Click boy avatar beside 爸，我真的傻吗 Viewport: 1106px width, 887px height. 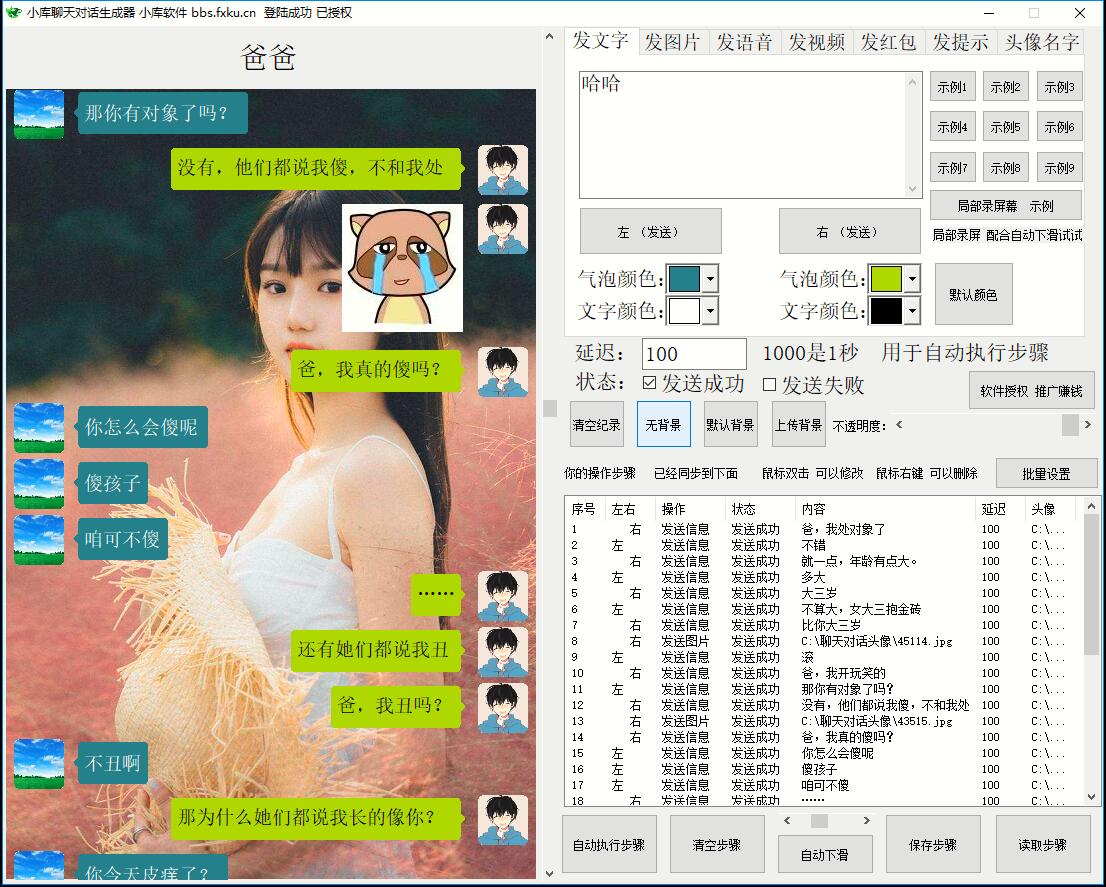pos(502,371)
